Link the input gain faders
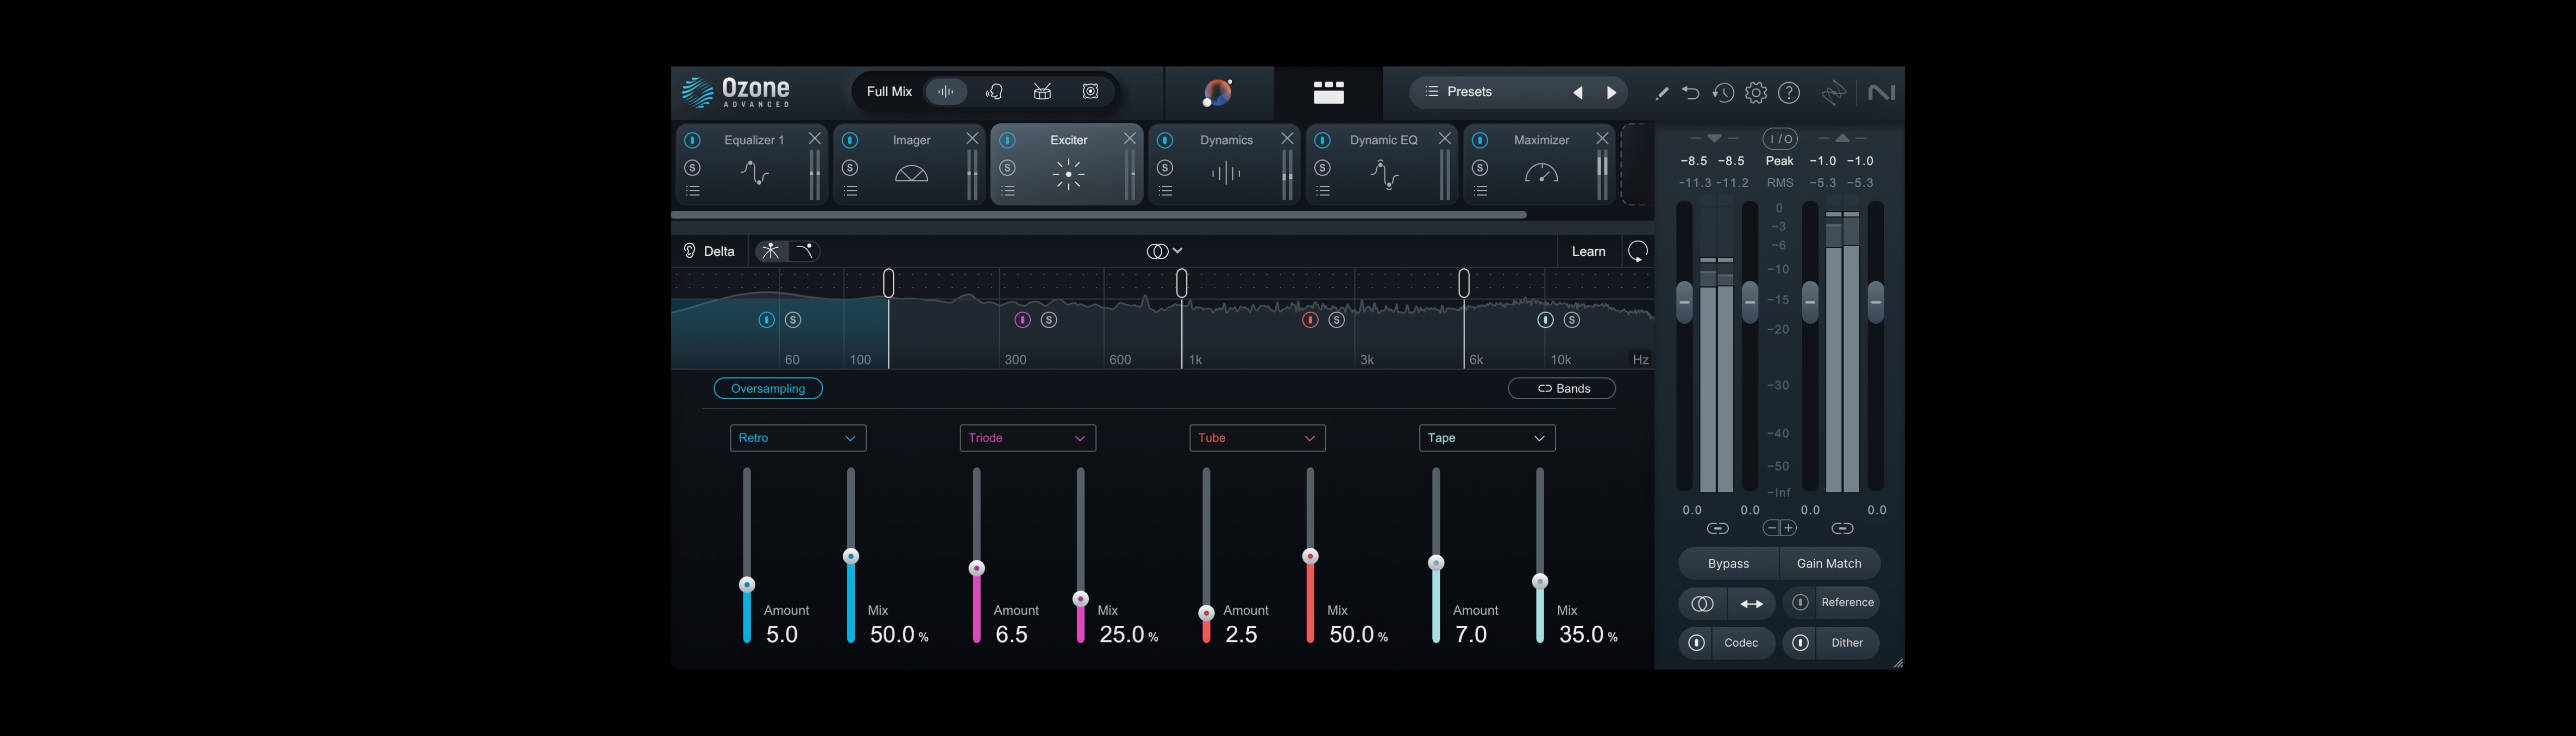 (x=1717, y=528)
